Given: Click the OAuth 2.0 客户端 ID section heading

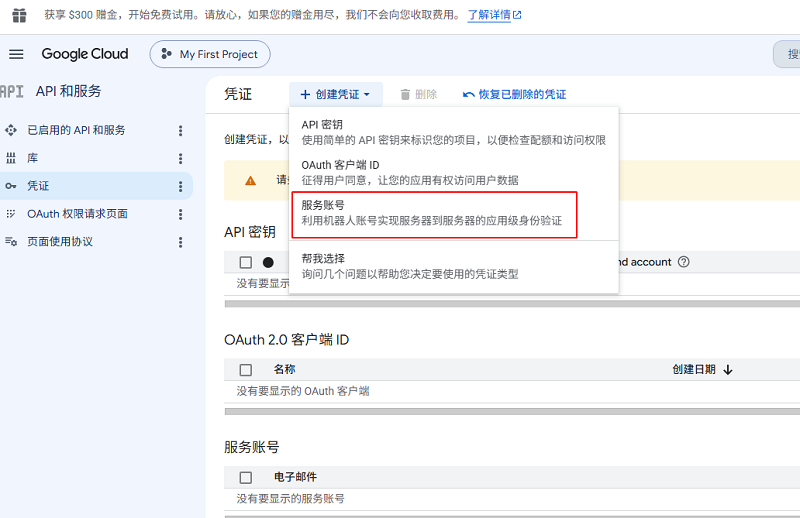Looking at the screenshot, I should click(287, 340).
